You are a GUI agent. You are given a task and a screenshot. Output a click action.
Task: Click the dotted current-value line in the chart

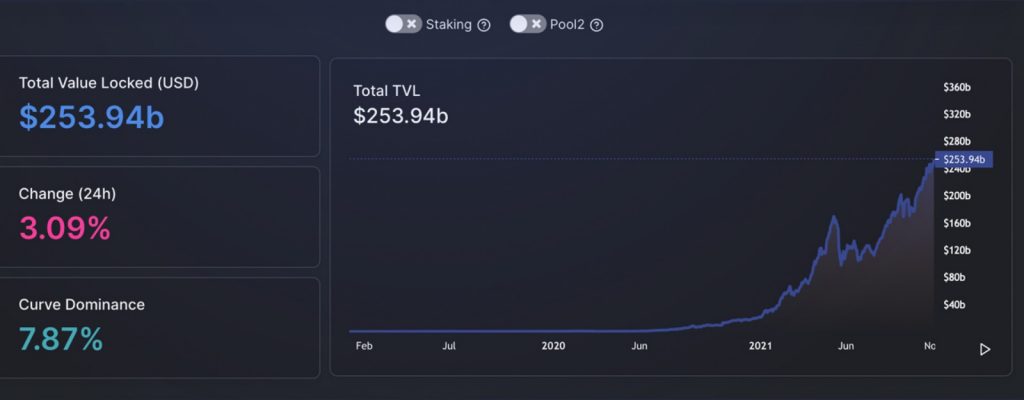coord(640,159)
